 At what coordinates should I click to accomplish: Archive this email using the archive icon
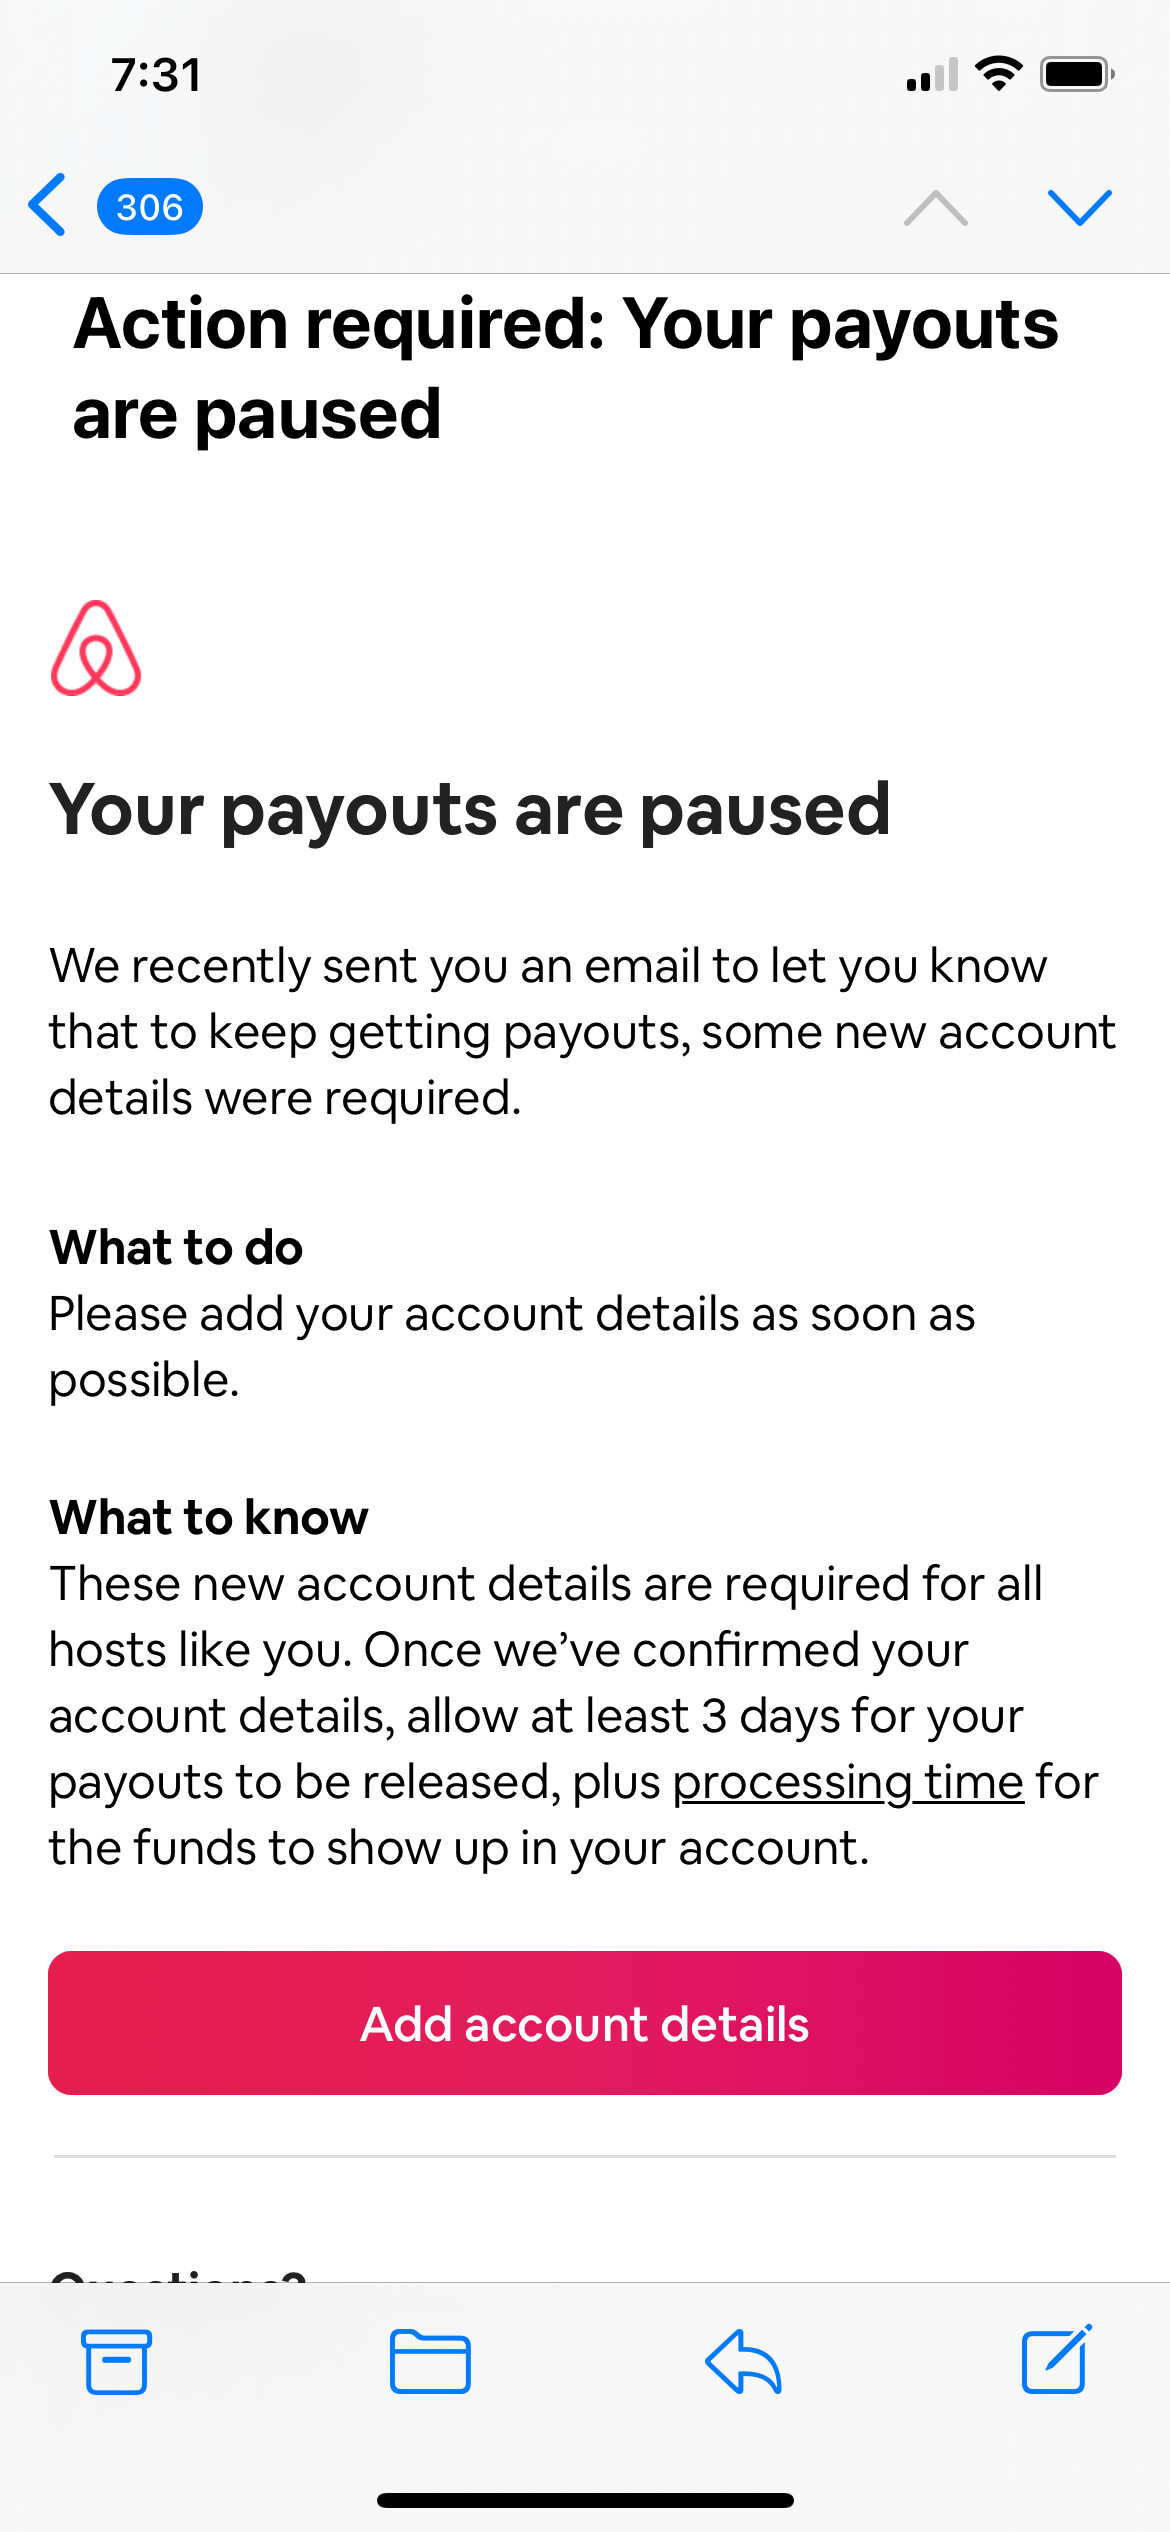117,2362
